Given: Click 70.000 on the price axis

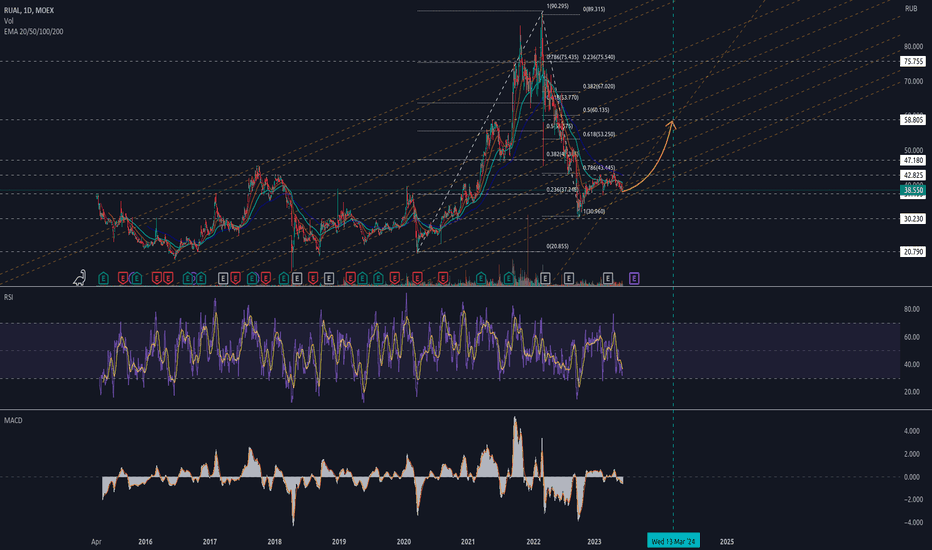Looking at the screenshot, I should [913, 81].
